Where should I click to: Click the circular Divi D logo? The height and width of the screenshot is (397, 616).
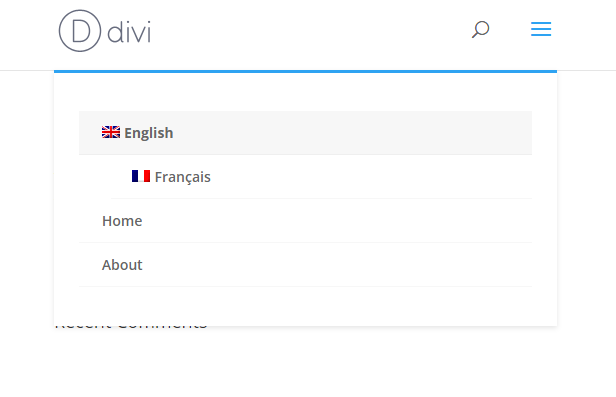tap(80, 31)
